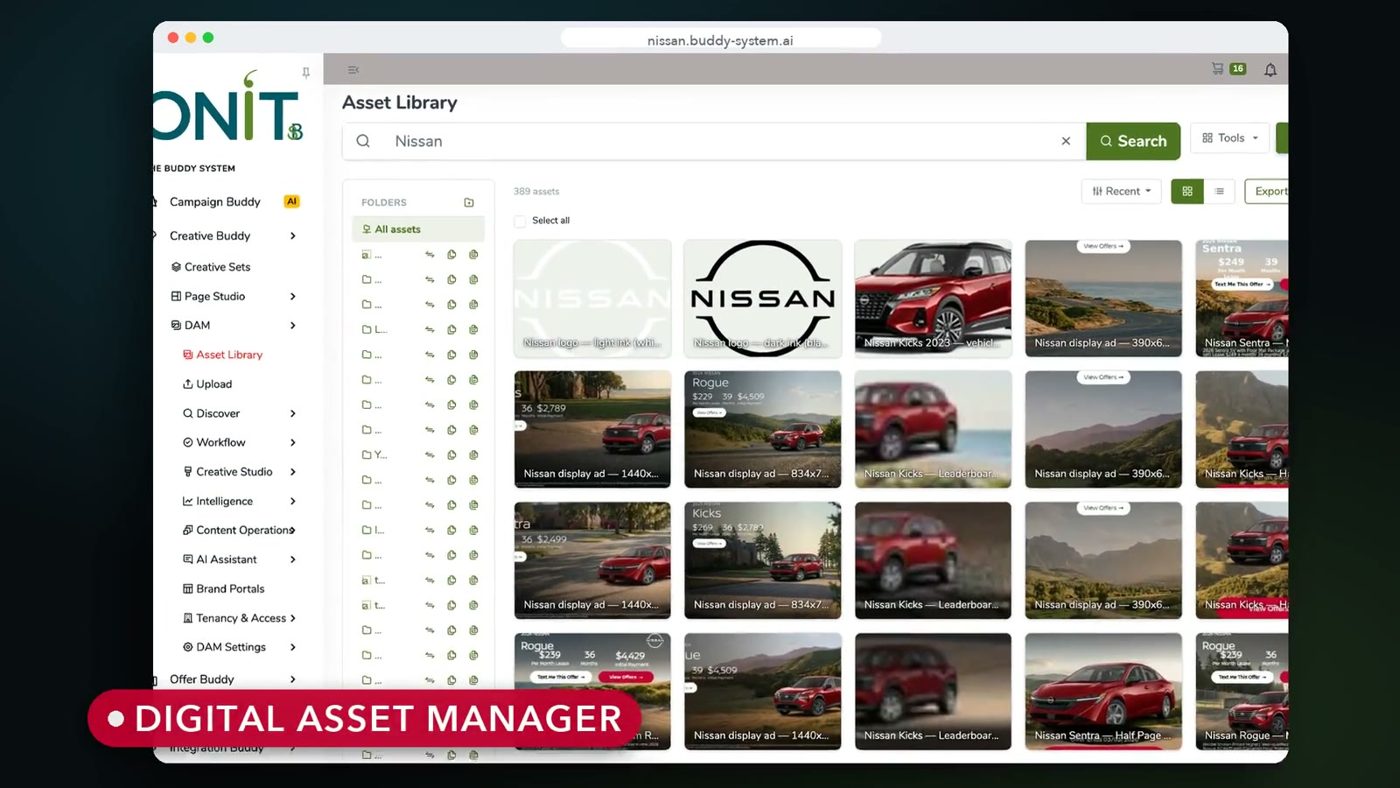
Task: Open the Rogue $229 display ad thumbnail
Action: [762, 429]
